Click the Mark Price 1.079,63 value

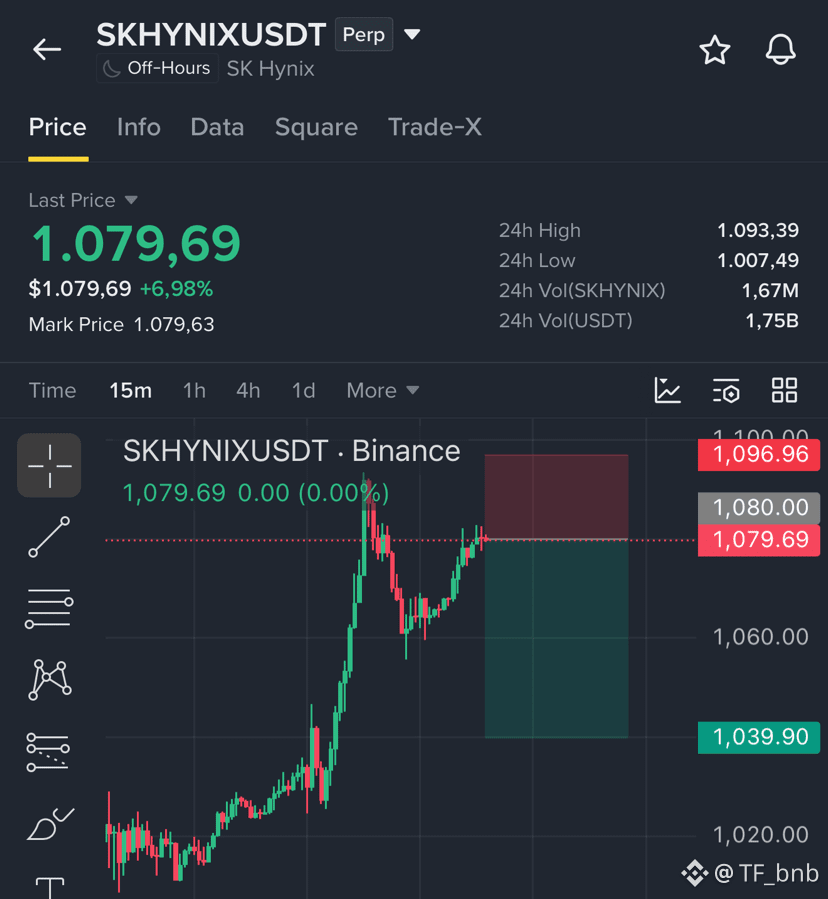click(174, 325)
